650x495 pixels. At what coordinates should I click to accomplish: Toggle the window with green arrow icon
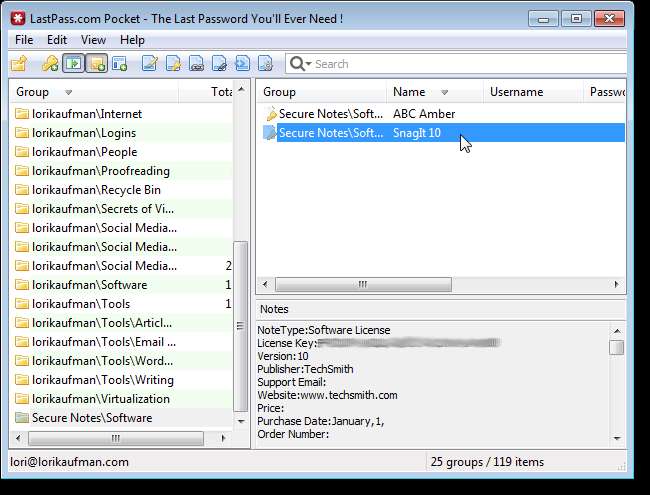click(73, 64)
